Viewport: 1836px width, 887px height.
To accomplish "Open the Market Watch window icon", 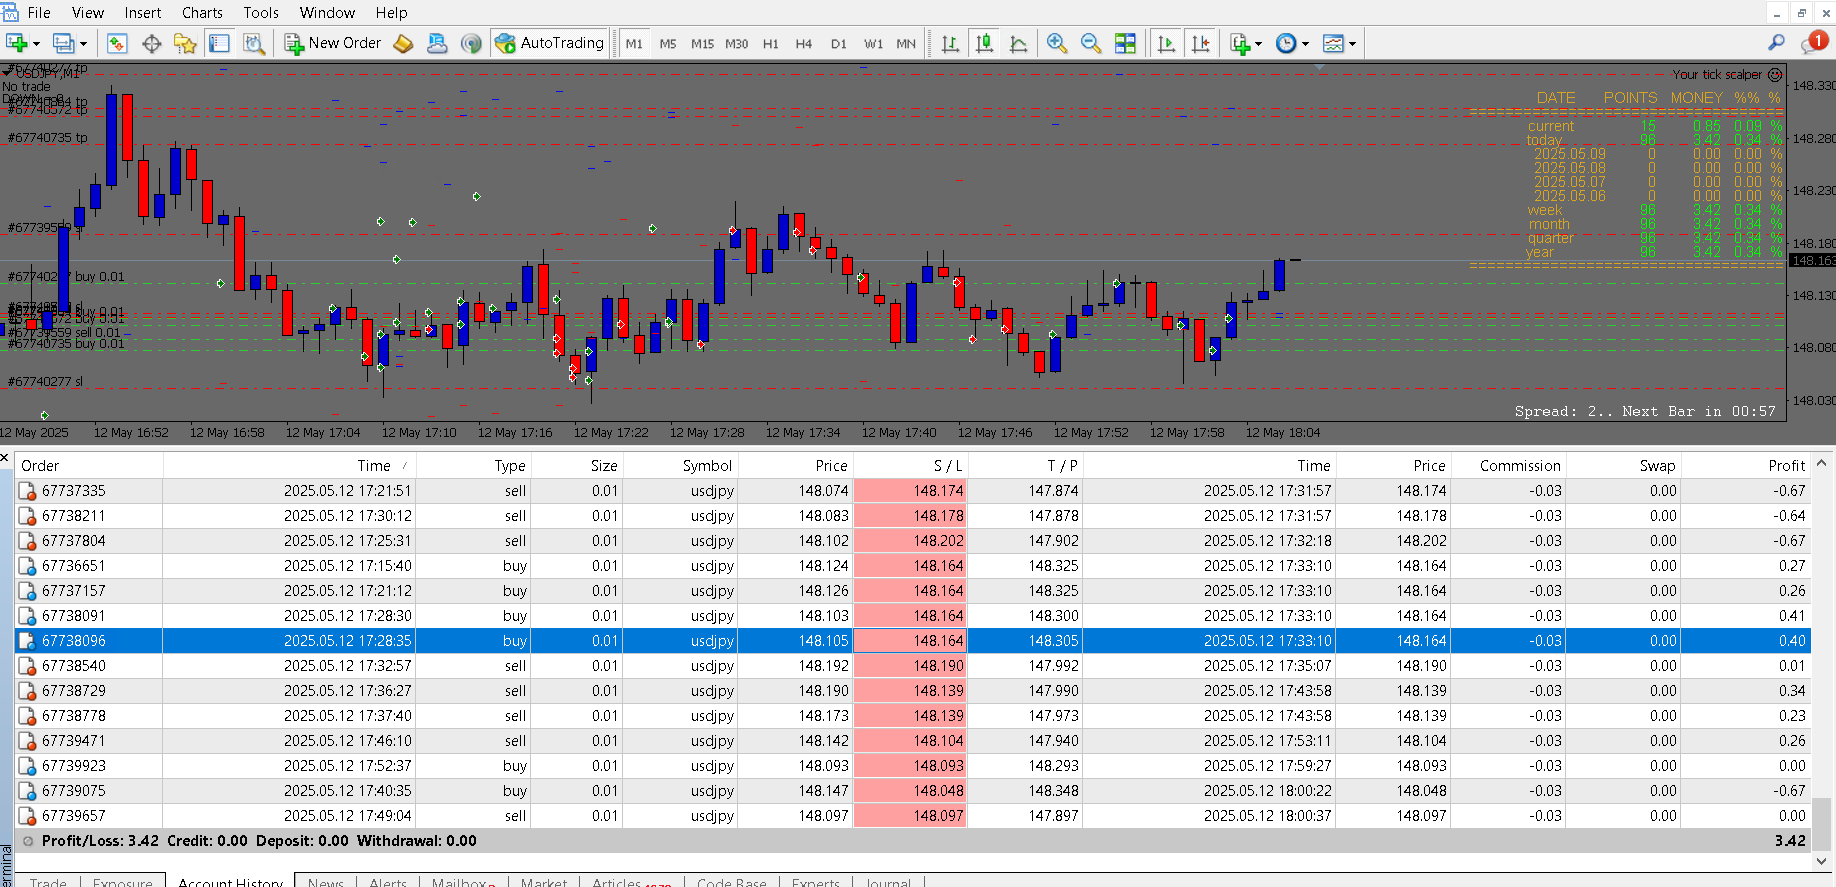I will (x=117, y=43).
